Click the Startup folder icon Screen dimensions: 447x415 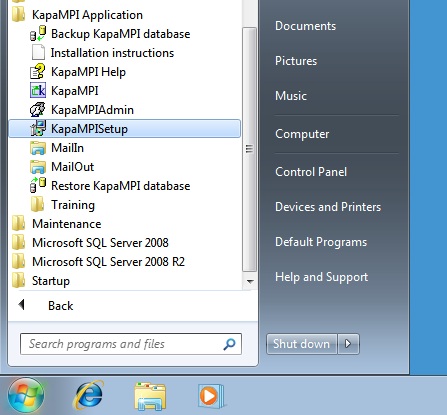[18, 281]
